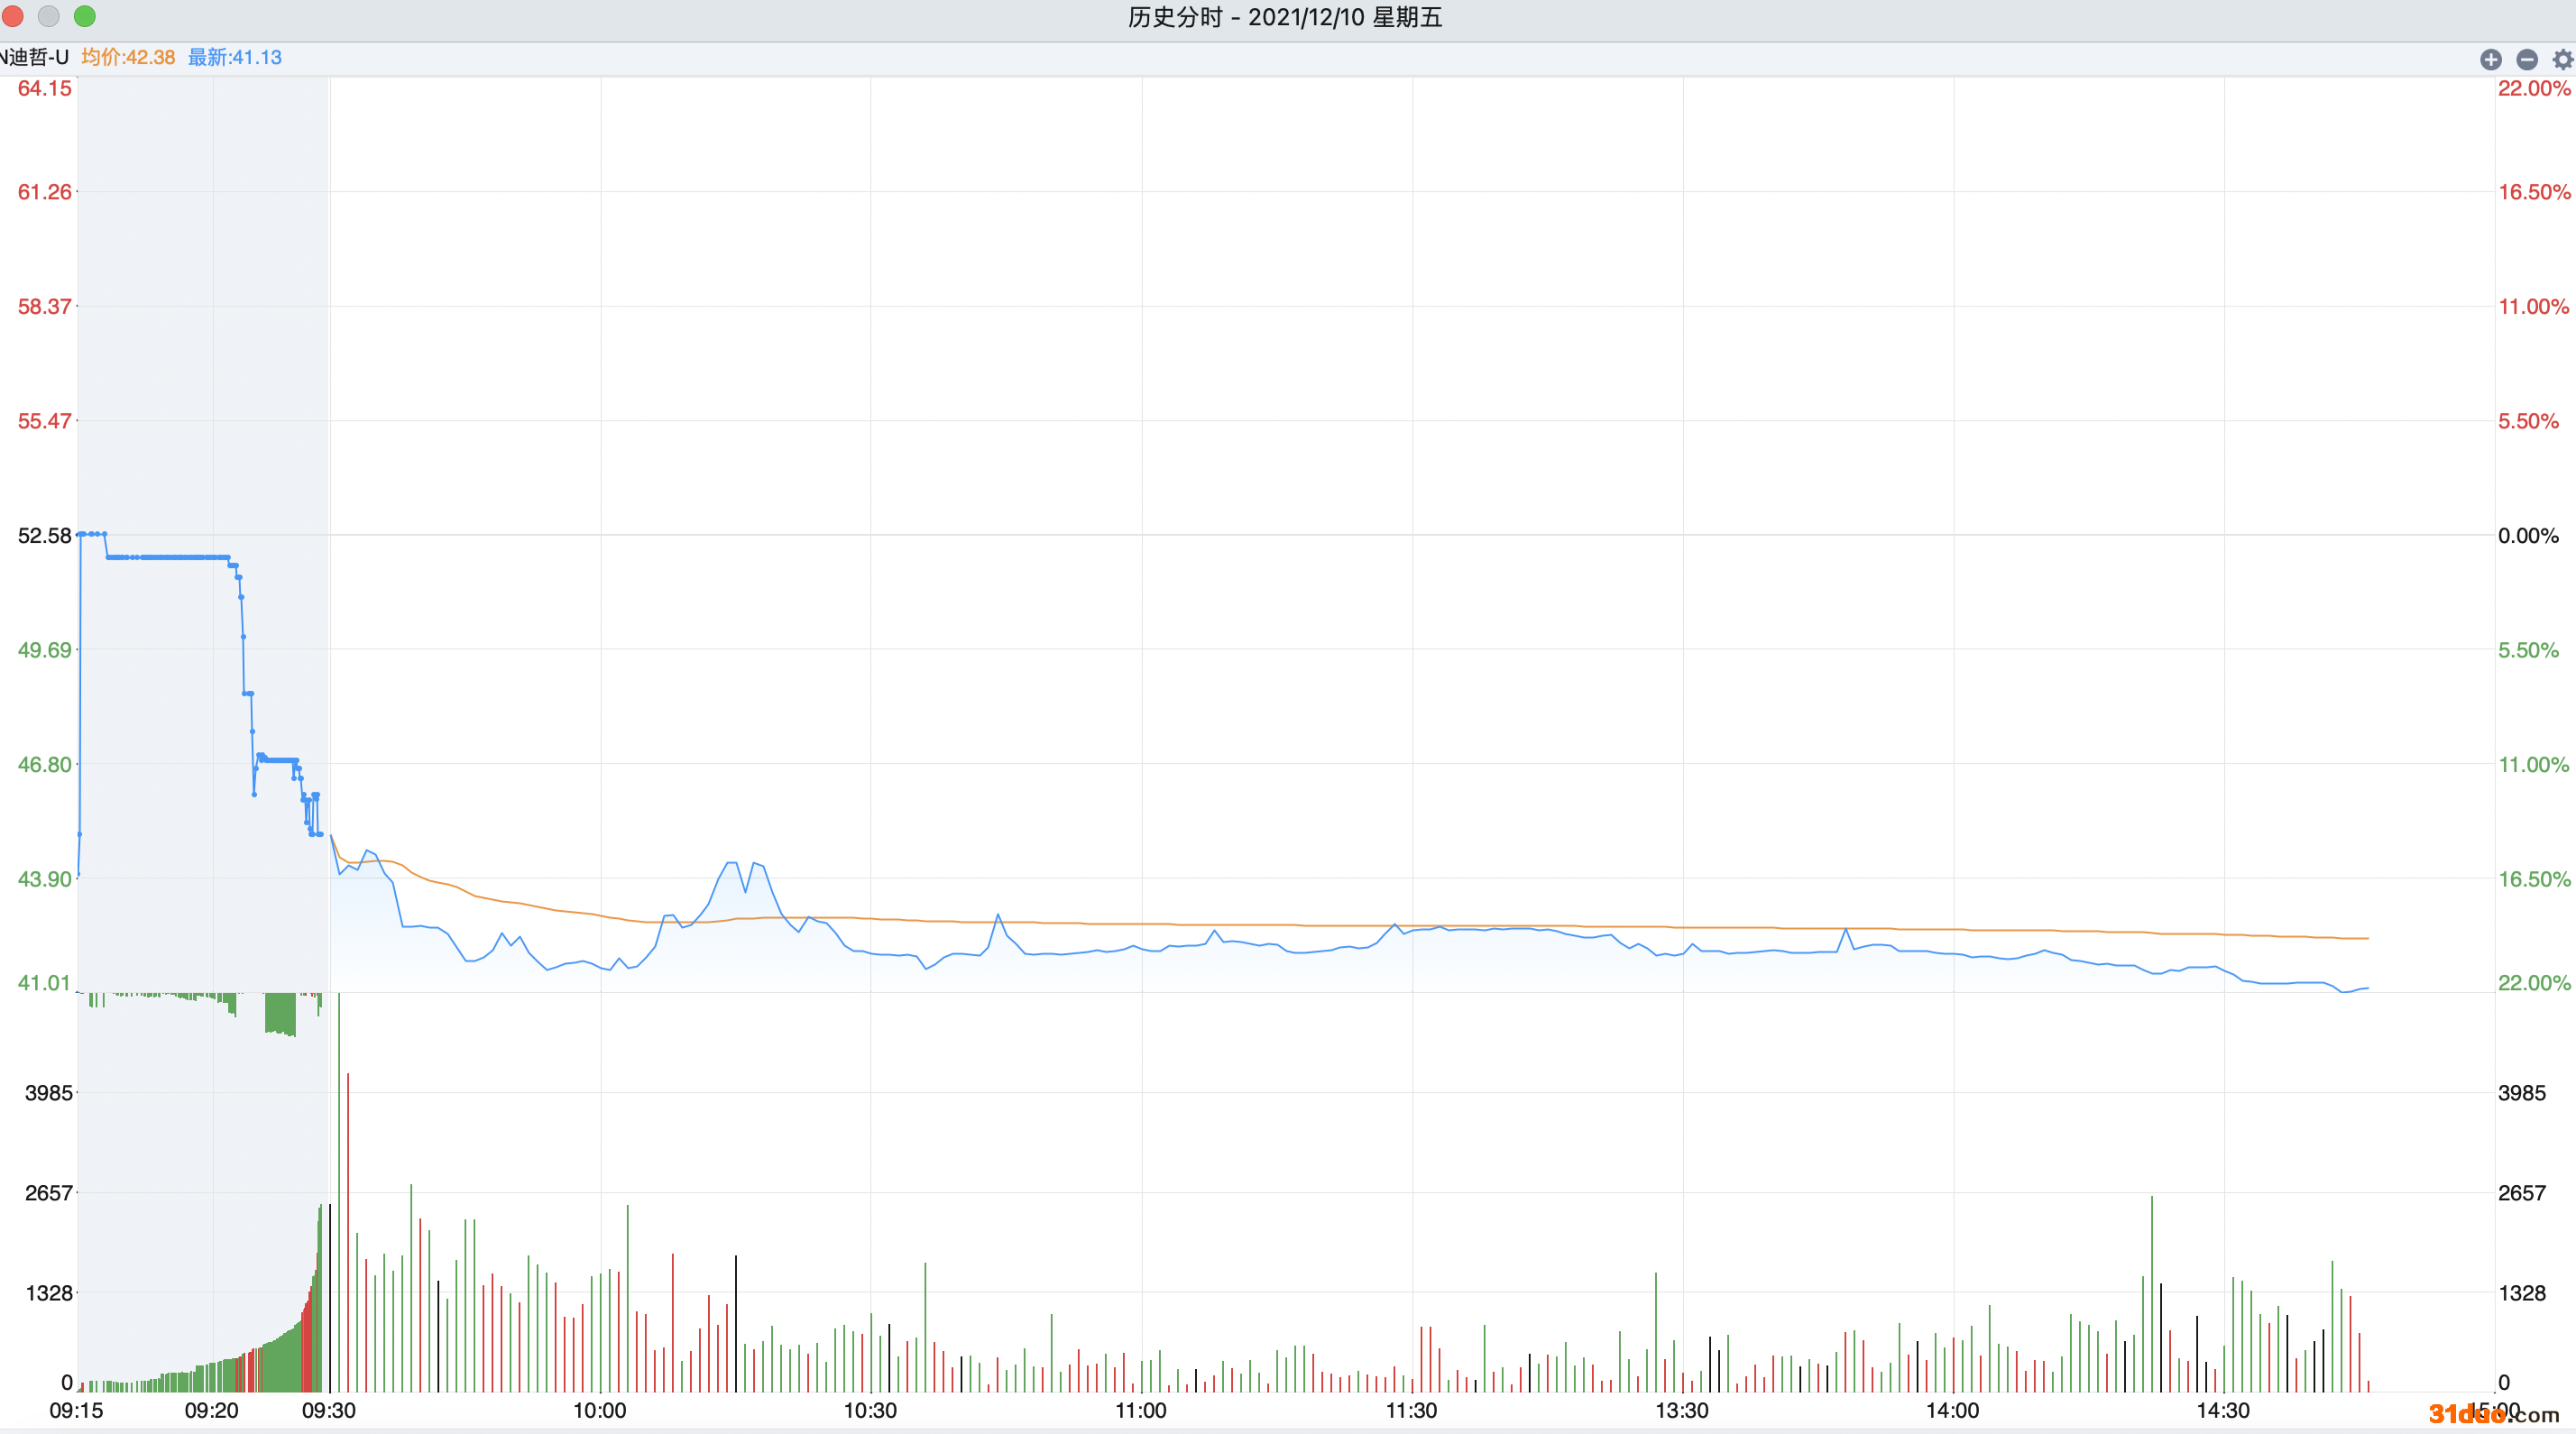Image resolution: width=2576 pixels, height=1434 pixels.
Task: Click the 10:00 time axis marker
Action: pyautogui.click(x=599, y=1410)
